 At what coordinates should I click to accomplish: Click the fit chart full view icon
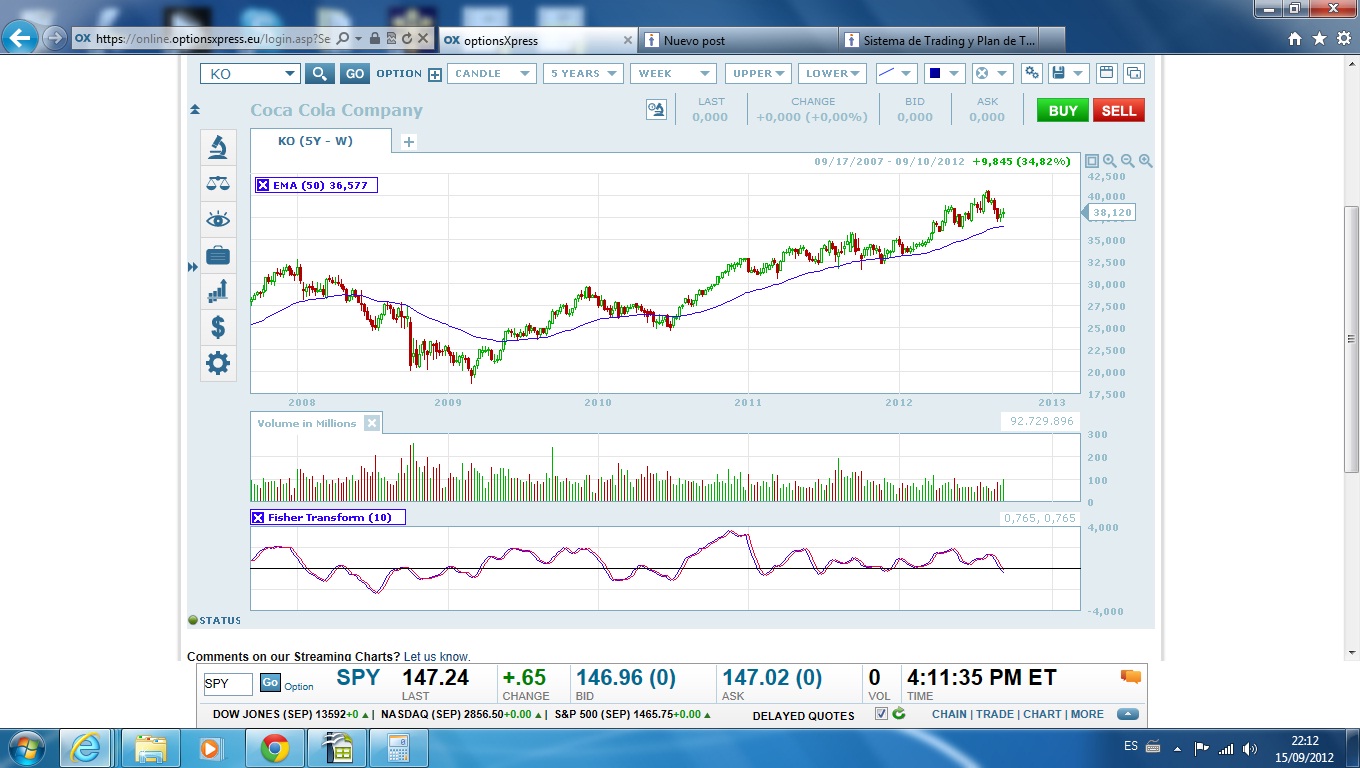[1092, 161]
